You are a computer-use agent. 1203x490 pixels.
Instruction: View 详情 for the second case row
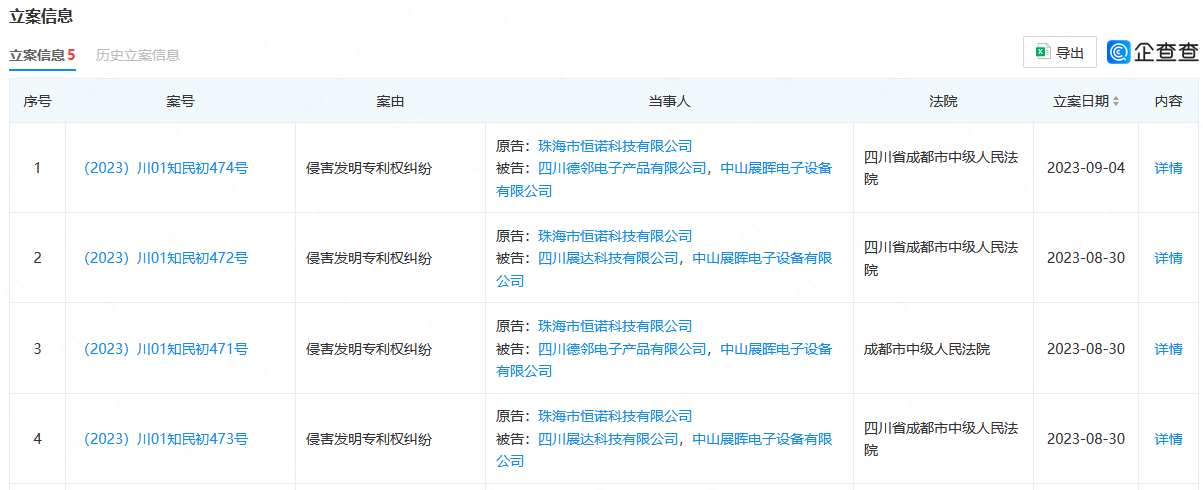[1168, 258]
